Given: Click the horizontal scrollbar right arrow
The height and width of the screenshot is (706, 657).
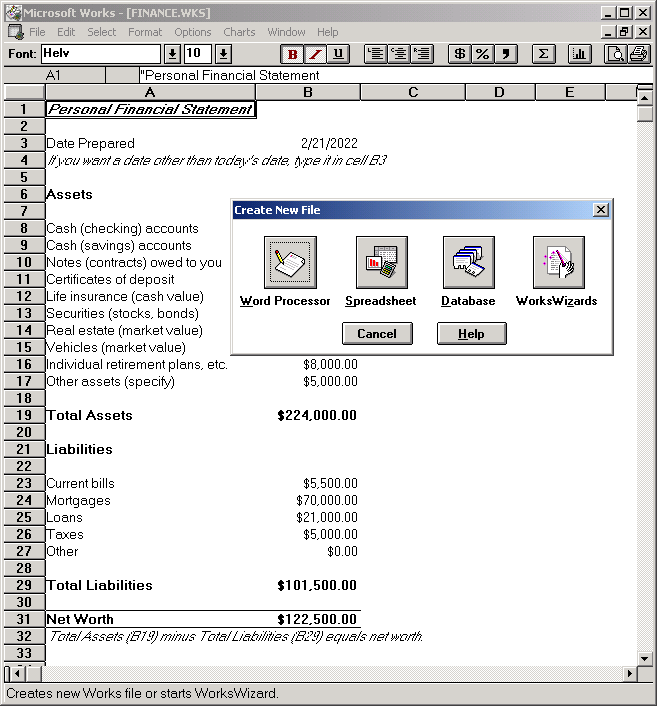Looking at the screenshot, I should (630, 674).
